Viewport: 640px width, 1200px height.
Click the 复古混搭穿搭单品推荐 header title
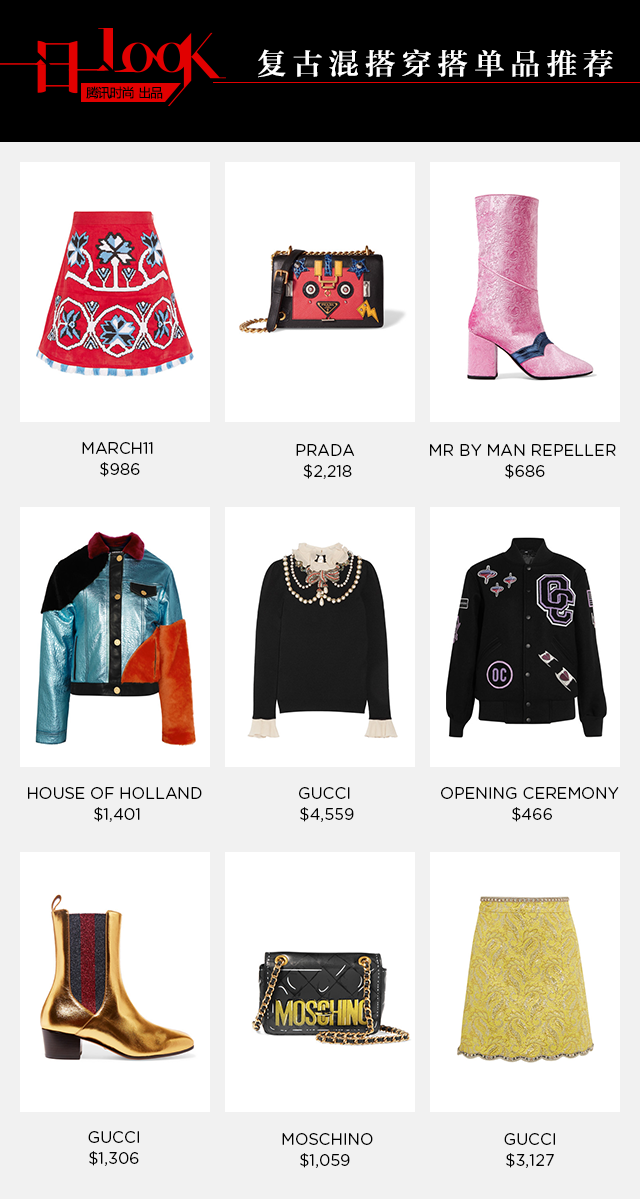coord(435,64)
